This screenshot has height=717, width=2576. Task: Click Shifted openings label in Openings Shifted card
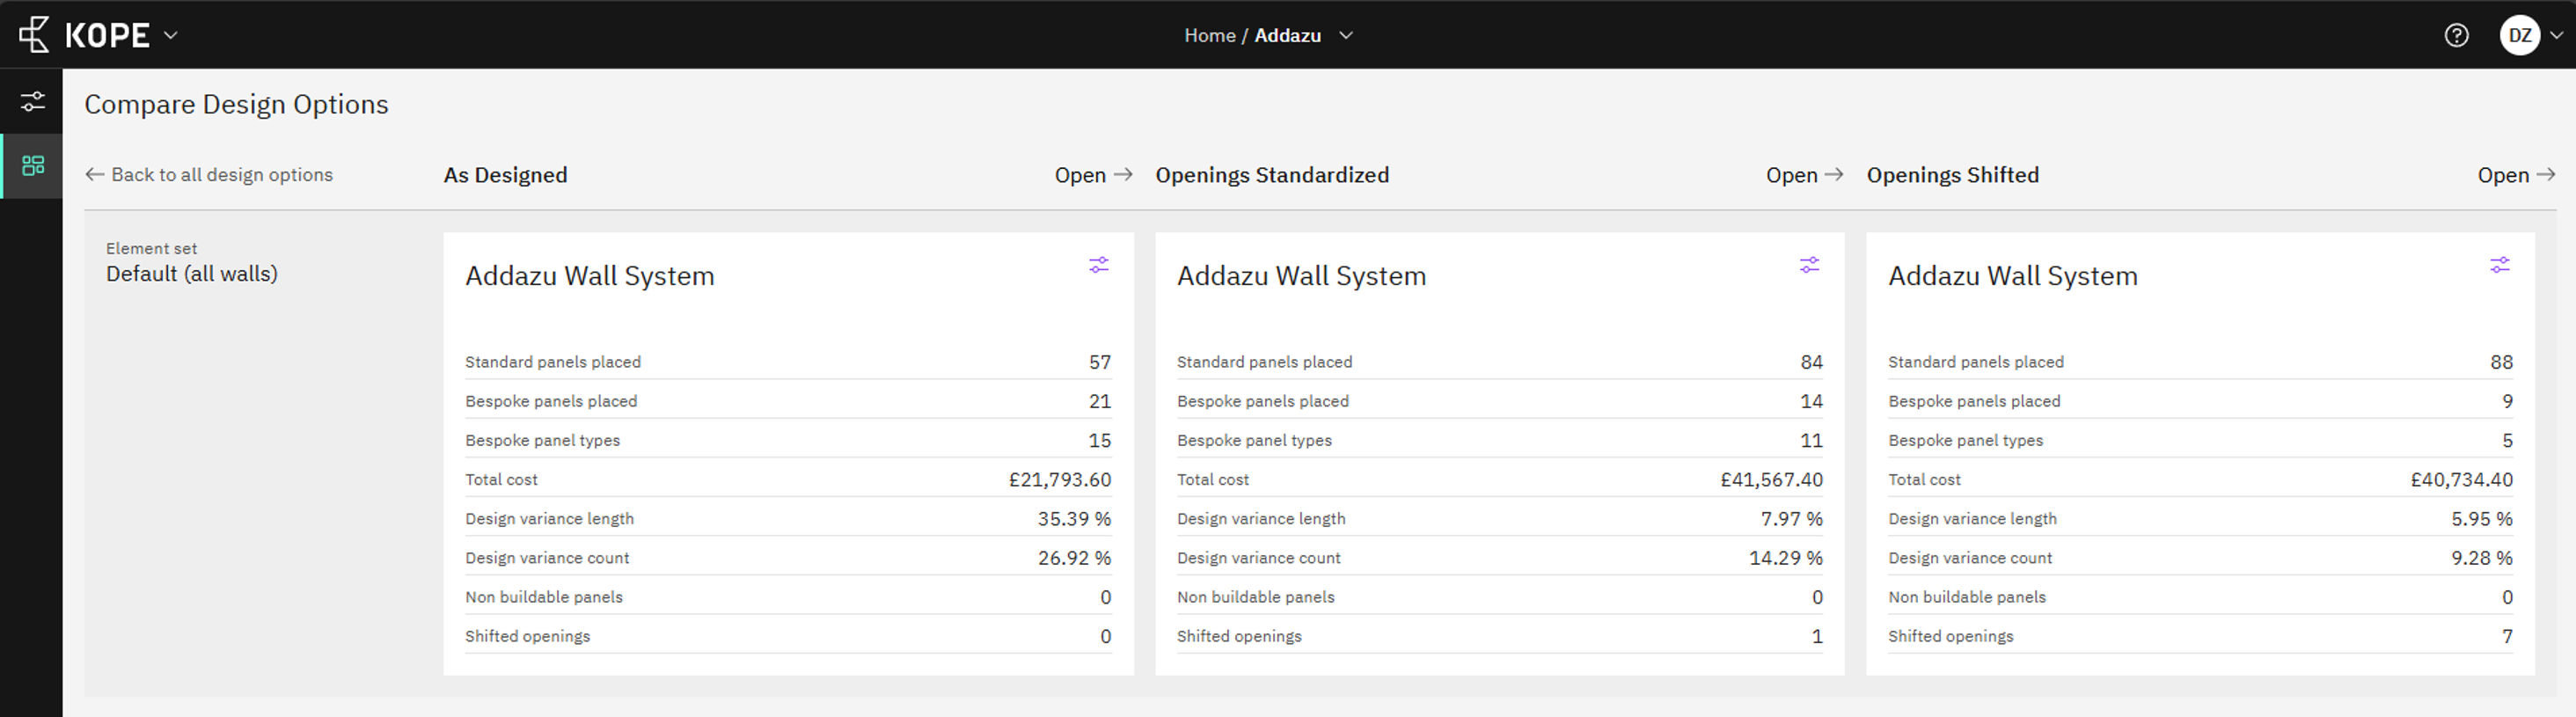1950,636
